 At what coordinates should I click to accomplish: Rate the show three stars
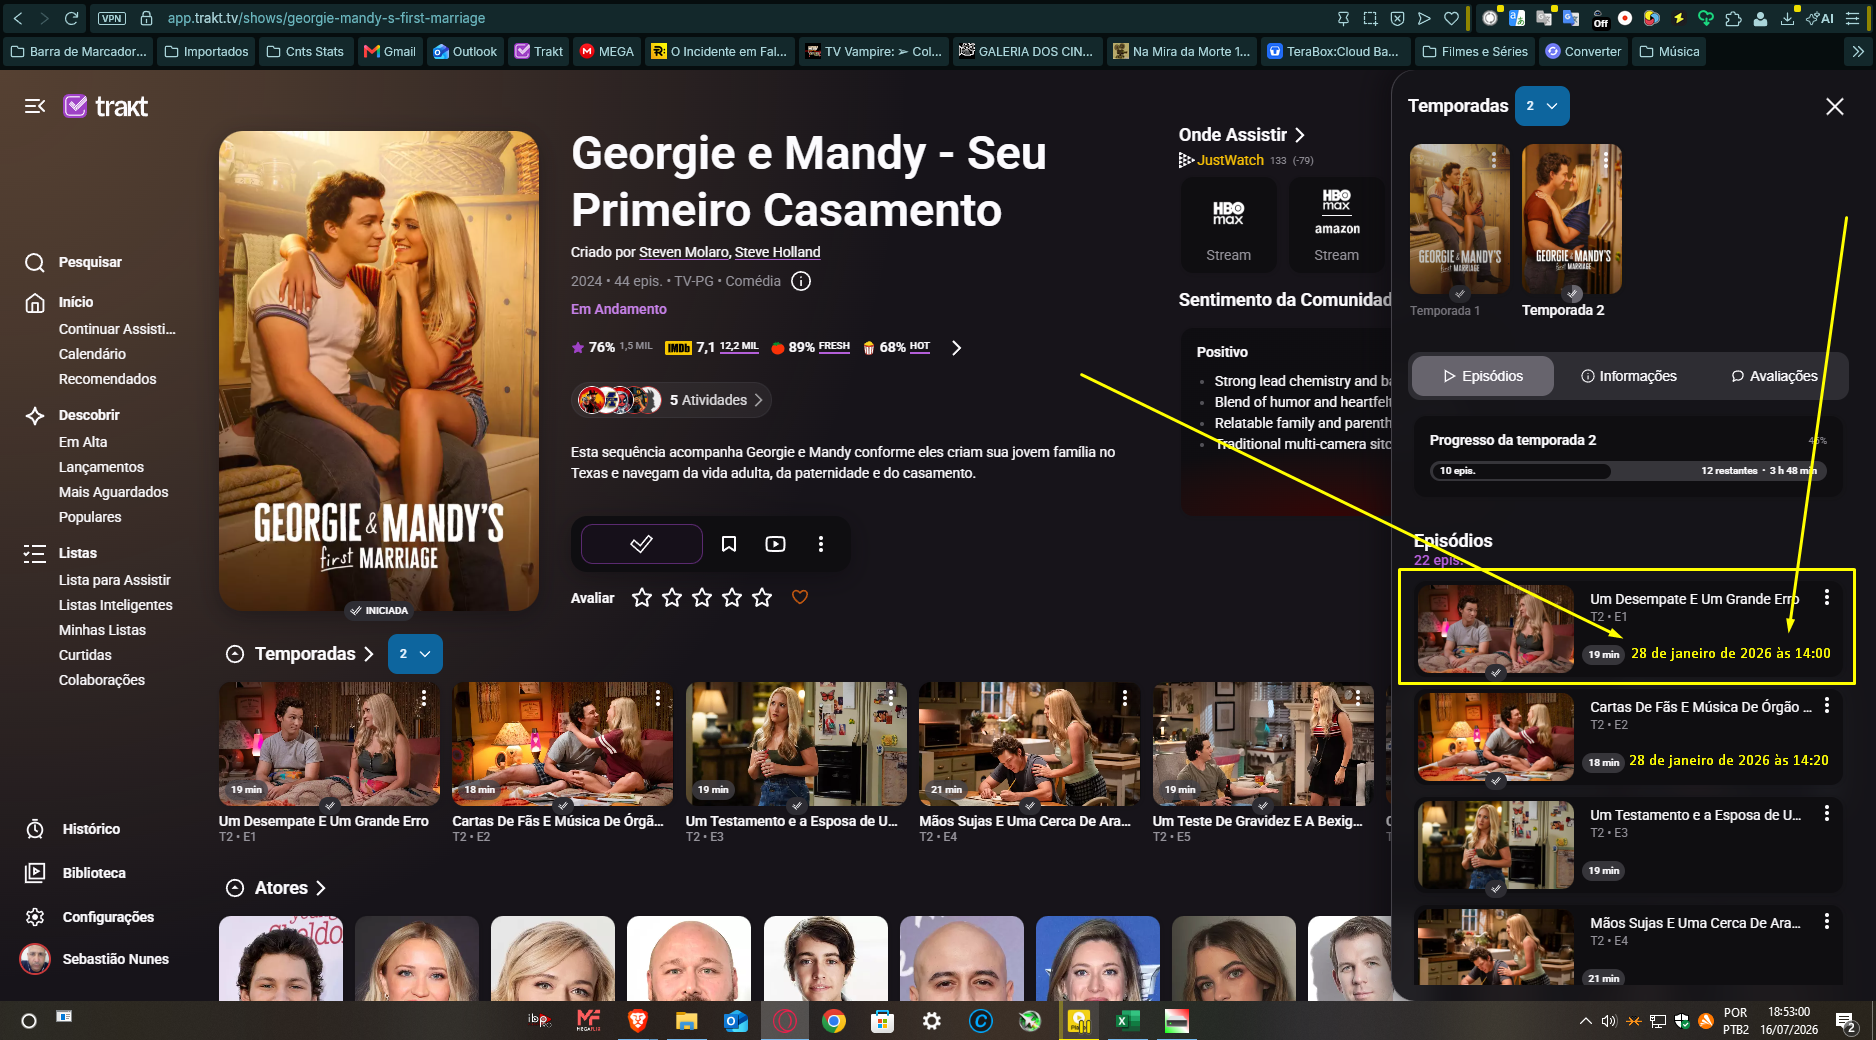[702, 597]
